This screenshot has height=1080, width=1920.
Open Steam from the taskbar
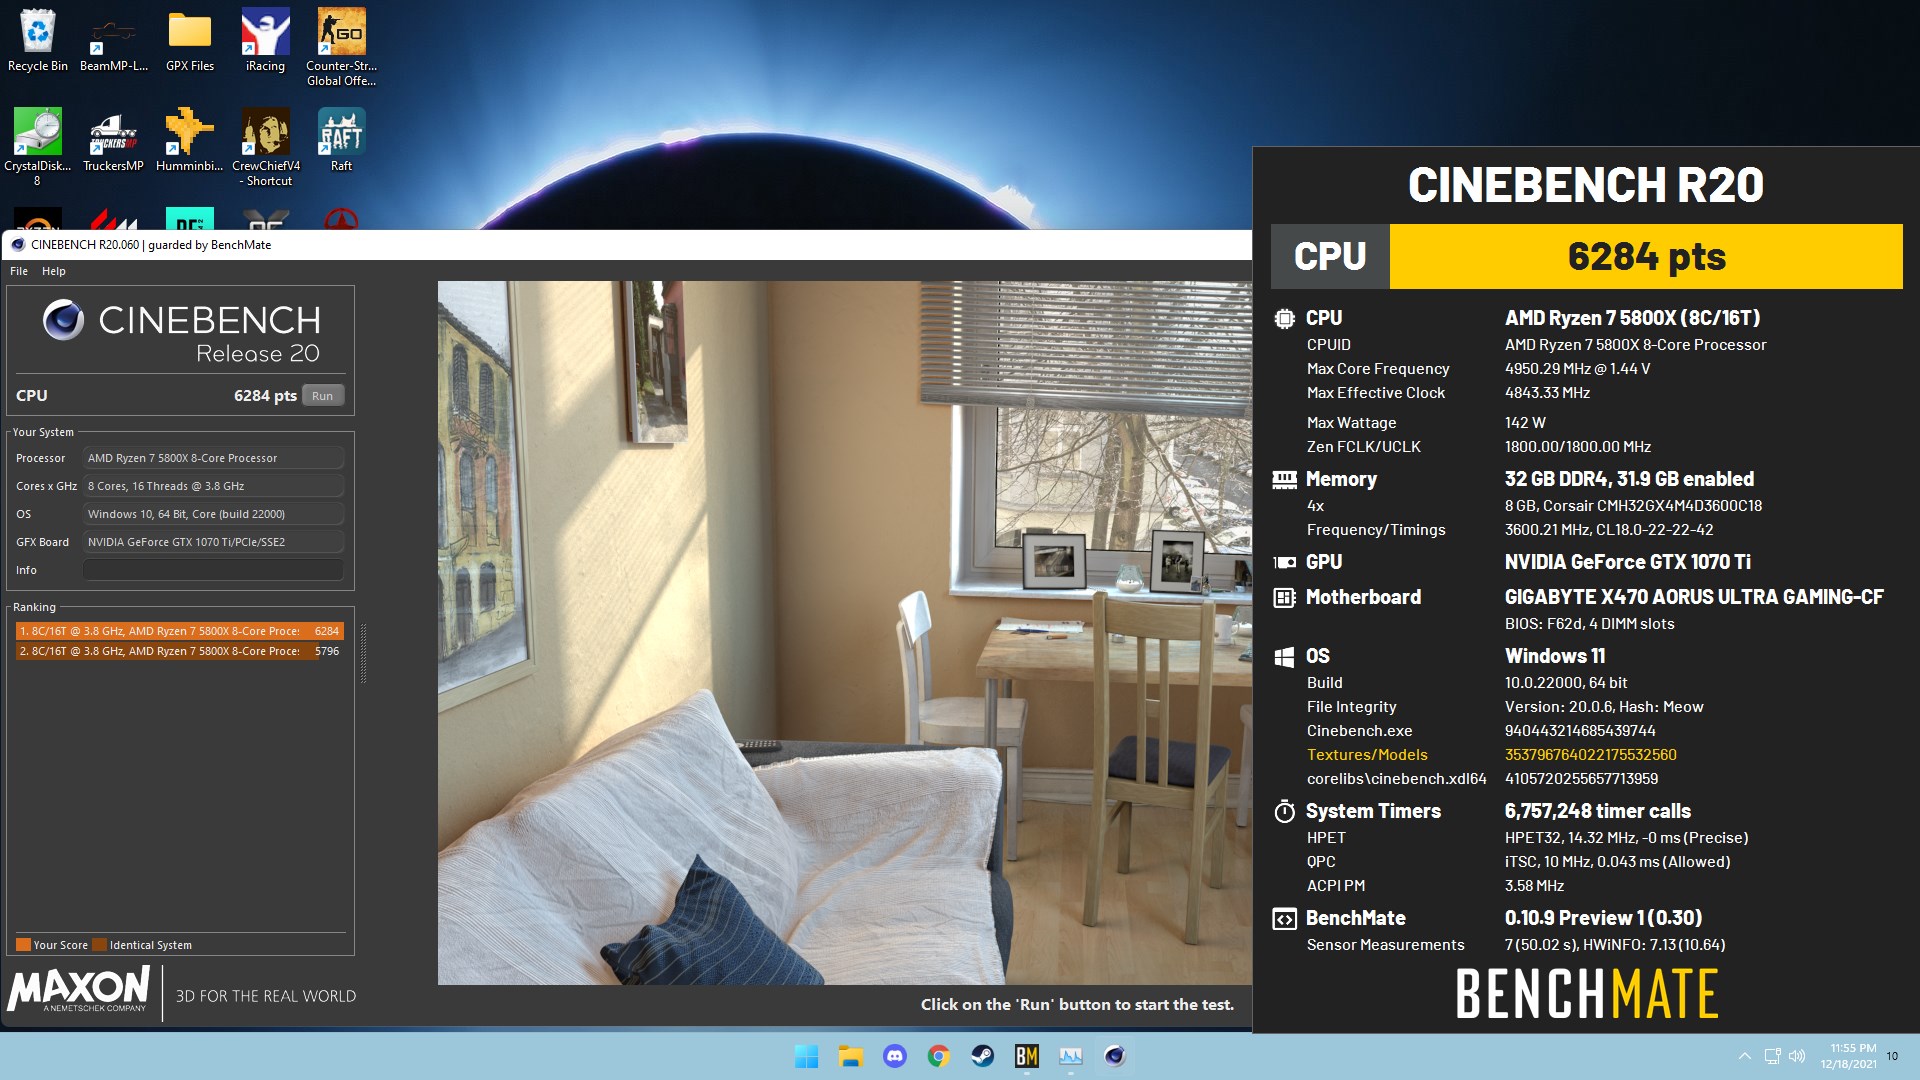coord(982,1056)
